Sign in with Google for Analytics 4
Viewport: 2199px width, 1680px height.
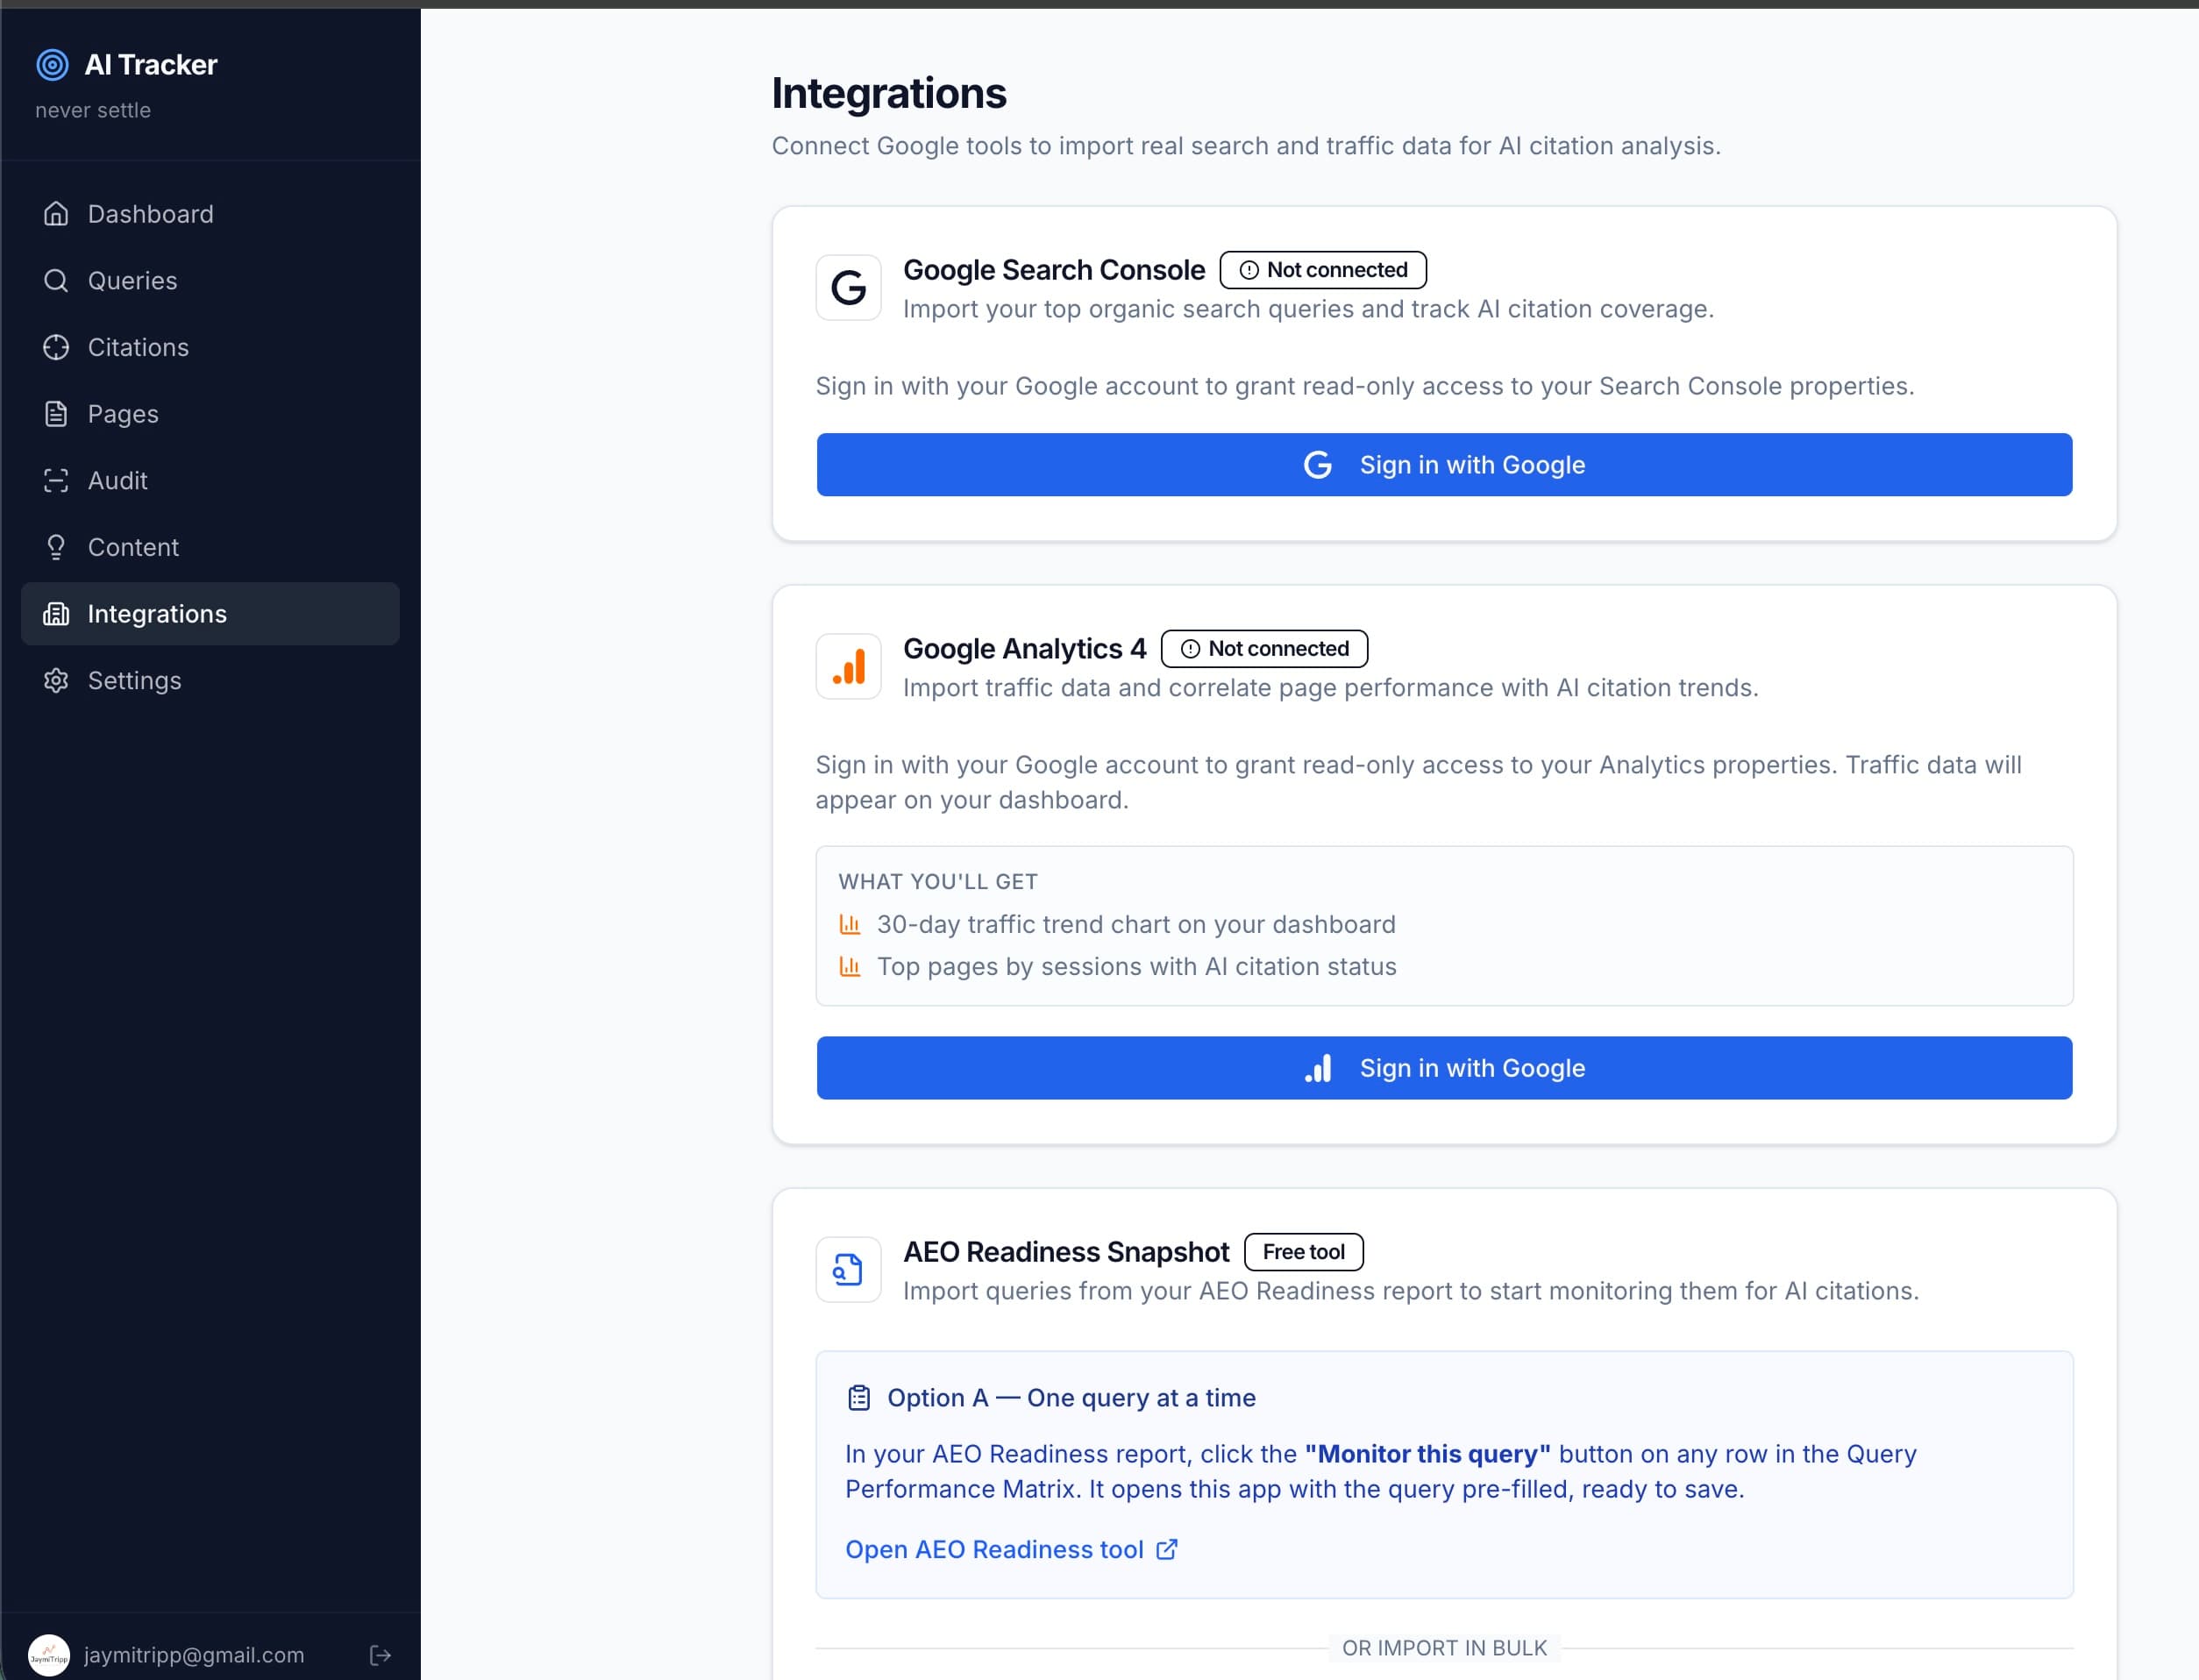1444,1069
